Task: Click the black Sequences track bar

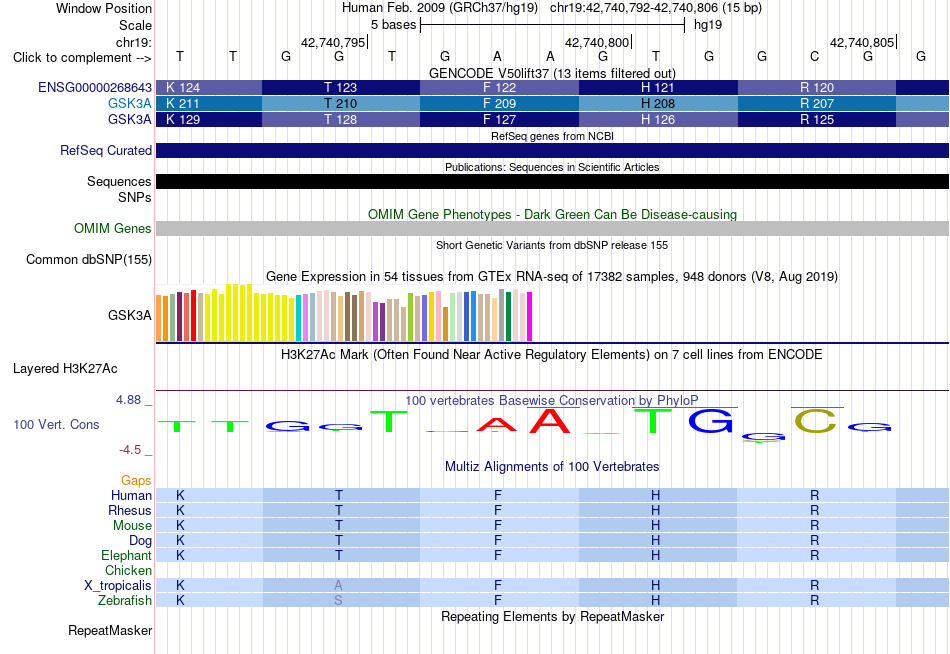Action: coord(552,181)
